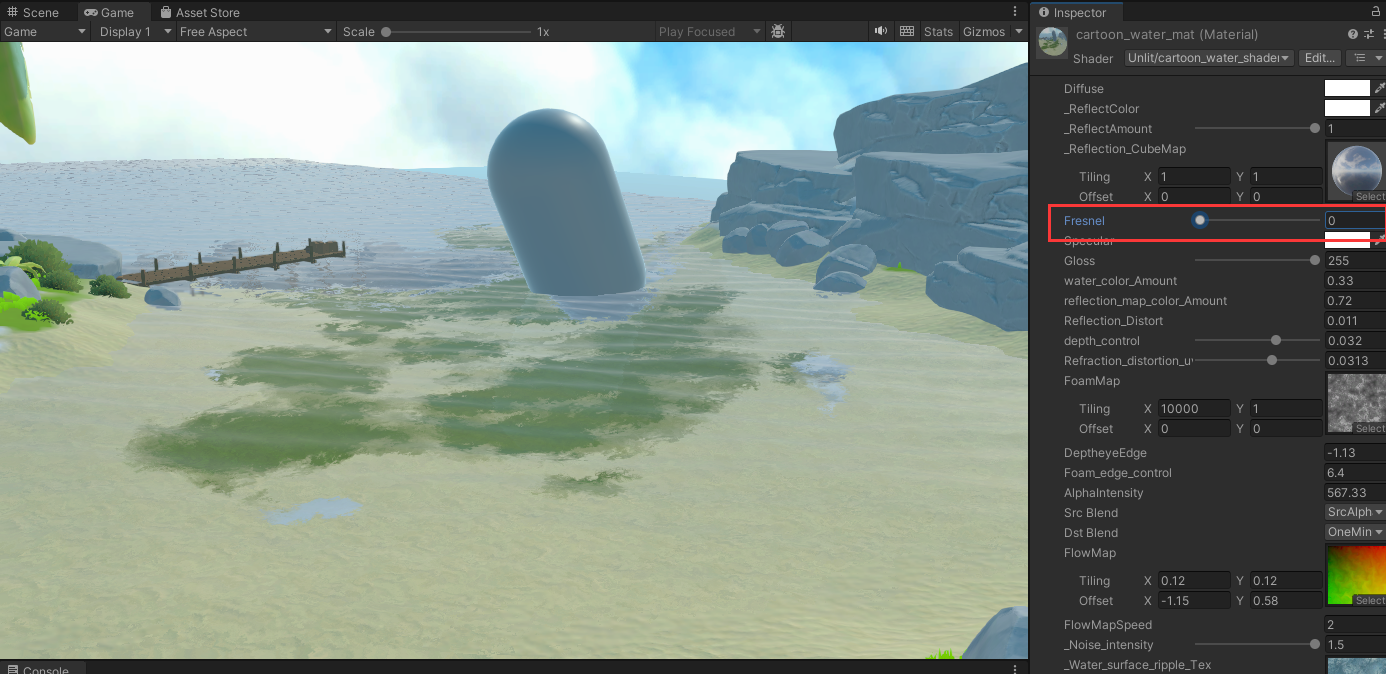Click the FlowMapSpeed field
Image resolution: width=1386 pixels, height=674 pixels.
pyautogui.click(x=1355, y=624)
